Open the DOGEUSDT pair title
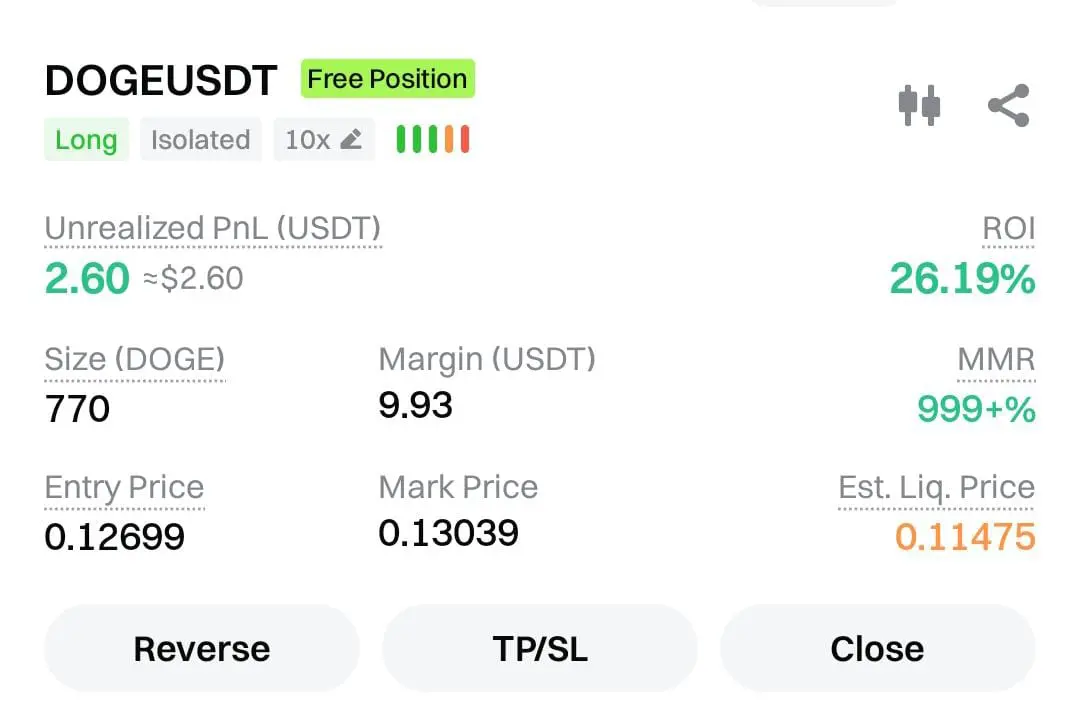 161,82
